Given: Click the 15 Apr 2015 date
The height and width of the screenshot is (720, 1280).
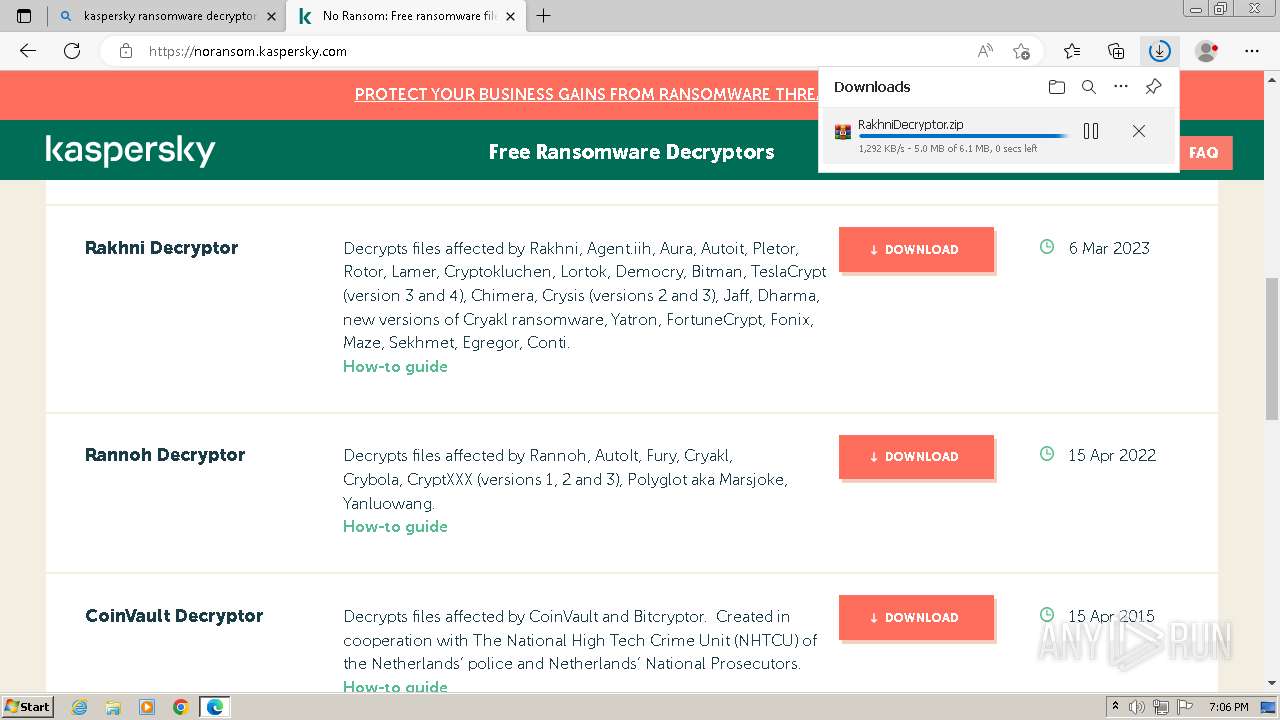Looking at the screenshot, I should click(x=1111, y=616).
